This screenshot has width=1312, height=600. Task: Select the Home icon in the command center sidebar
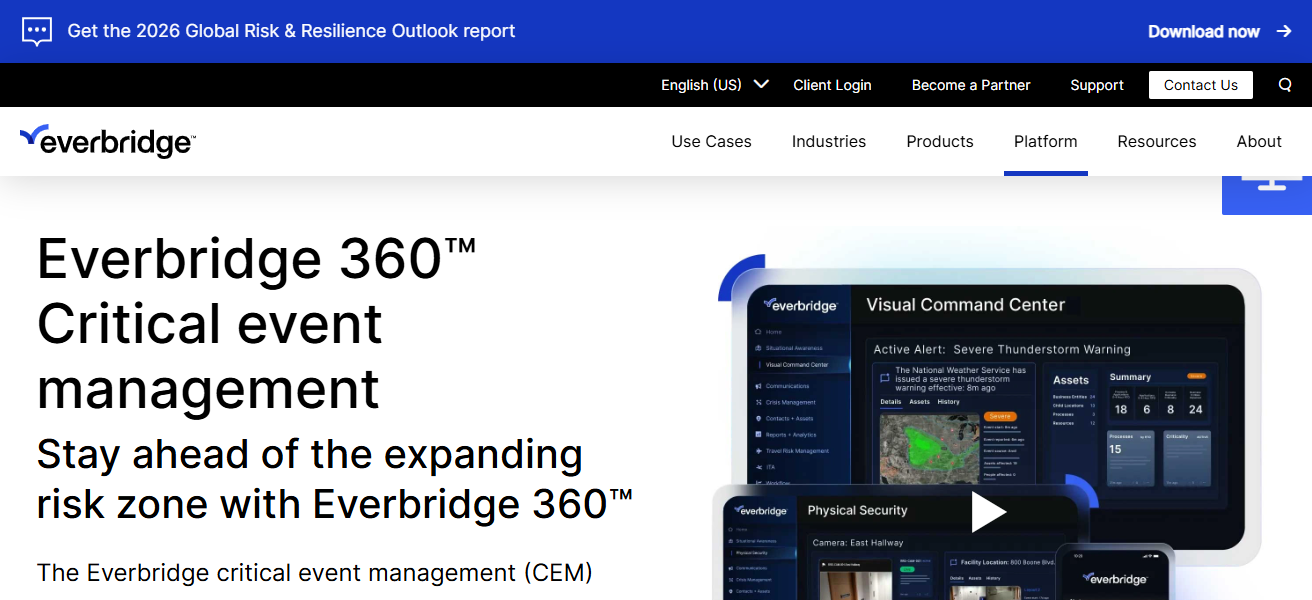[757, 332]
